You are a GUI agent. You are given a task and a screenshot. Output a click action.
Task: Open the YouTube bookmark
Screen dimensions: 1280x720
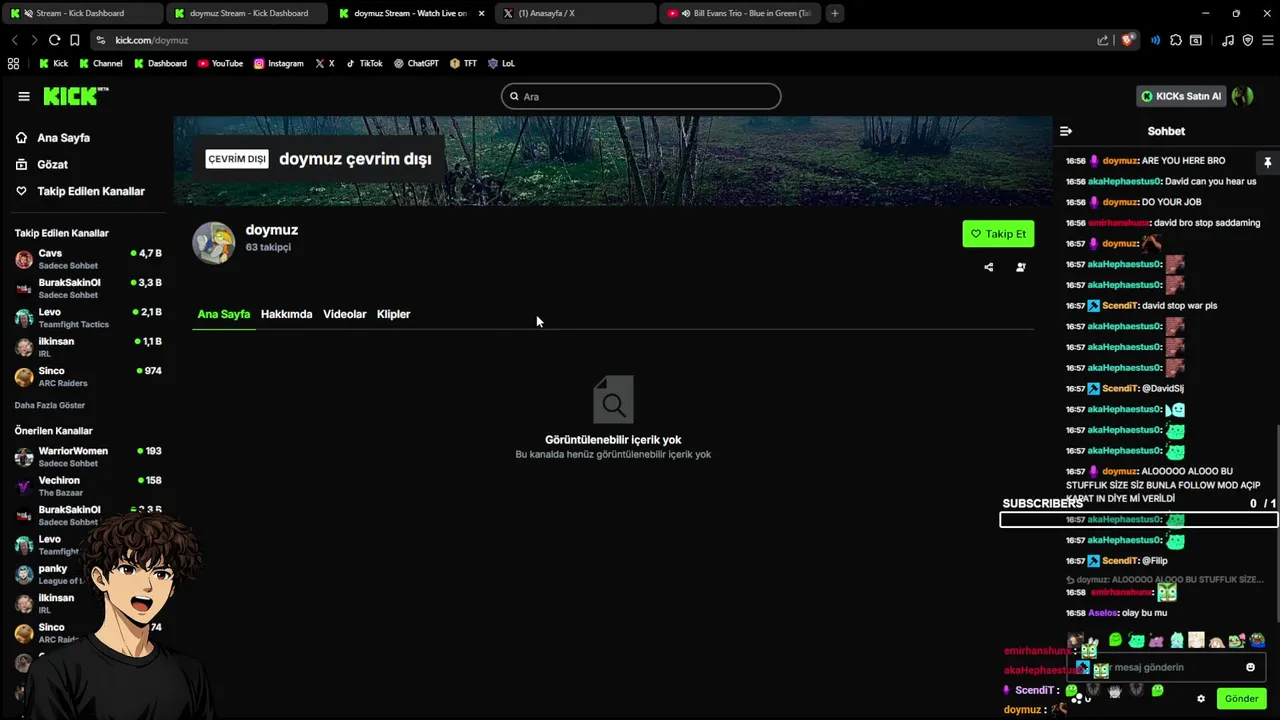[220, 63]
